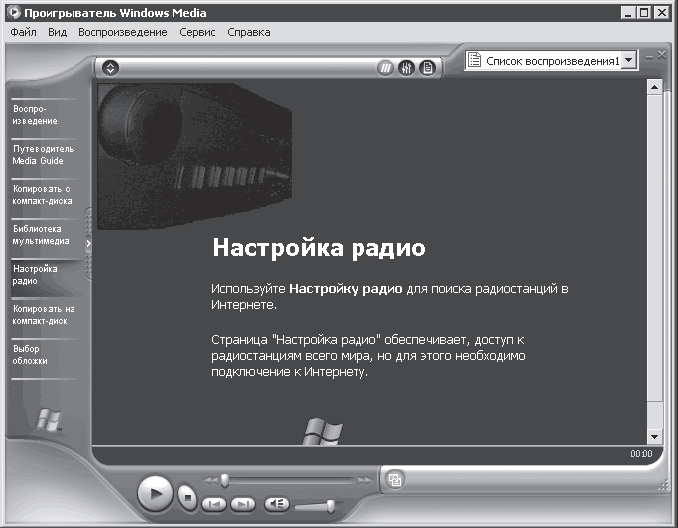The image size is (678, 528).
Task: Click the scrollbar up arrow
Action: click(655, 87)
